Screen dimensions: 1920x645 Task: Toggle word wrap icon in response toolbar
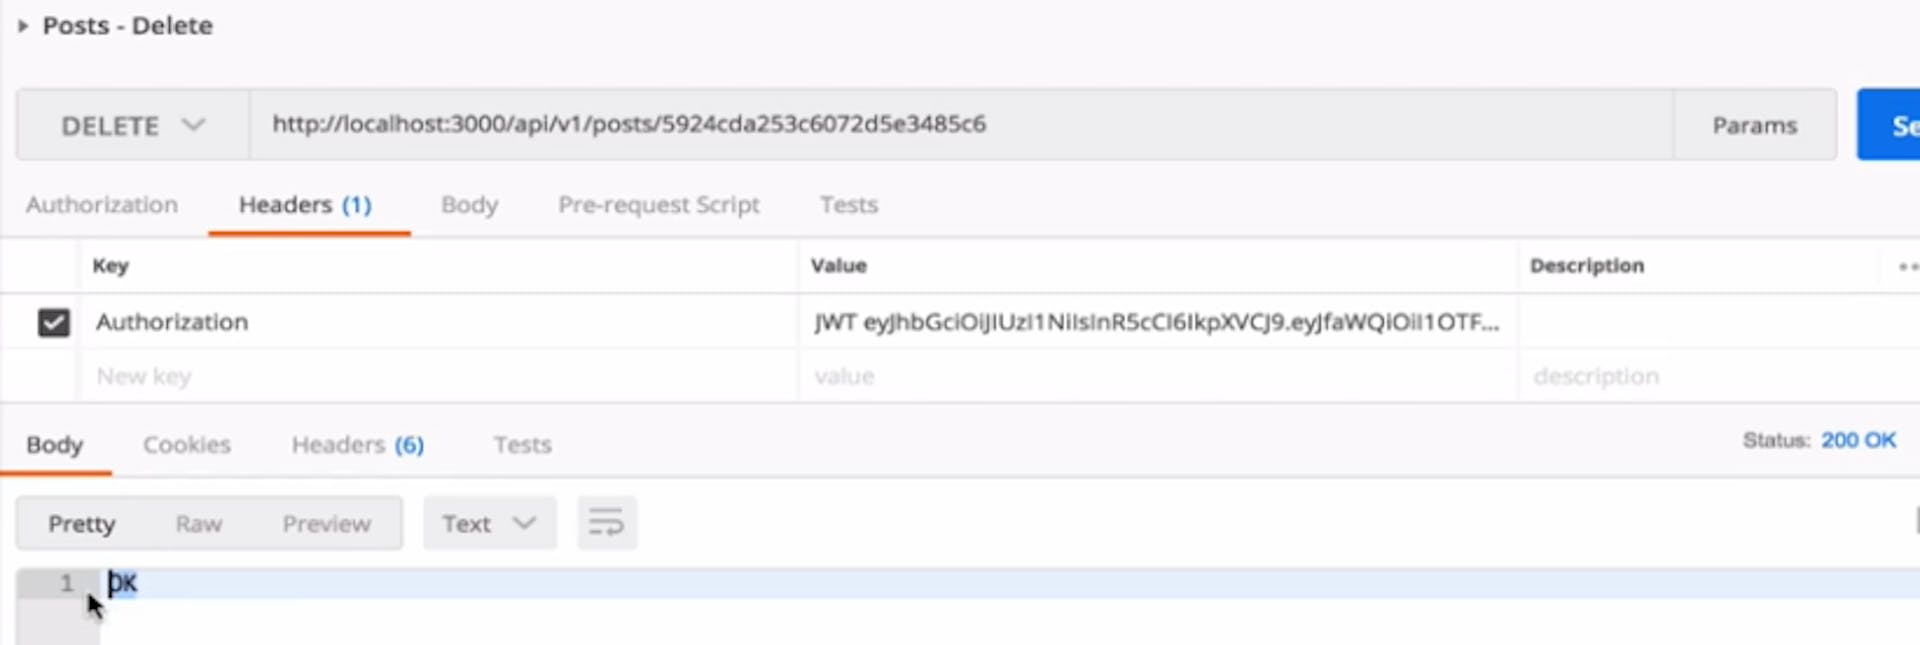607,523
